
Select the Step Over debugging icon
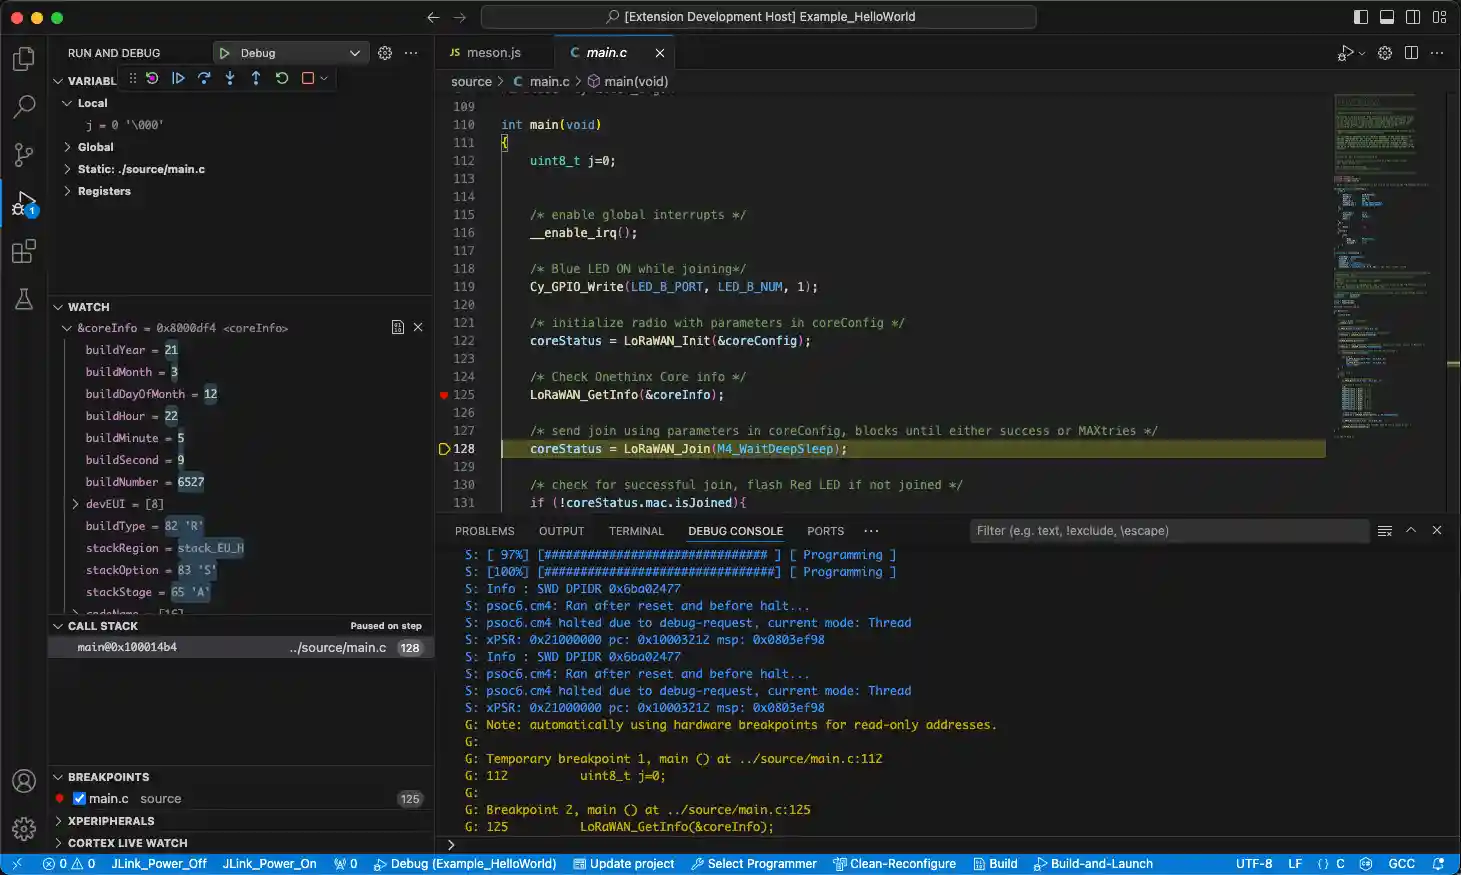tap(204, 79)
